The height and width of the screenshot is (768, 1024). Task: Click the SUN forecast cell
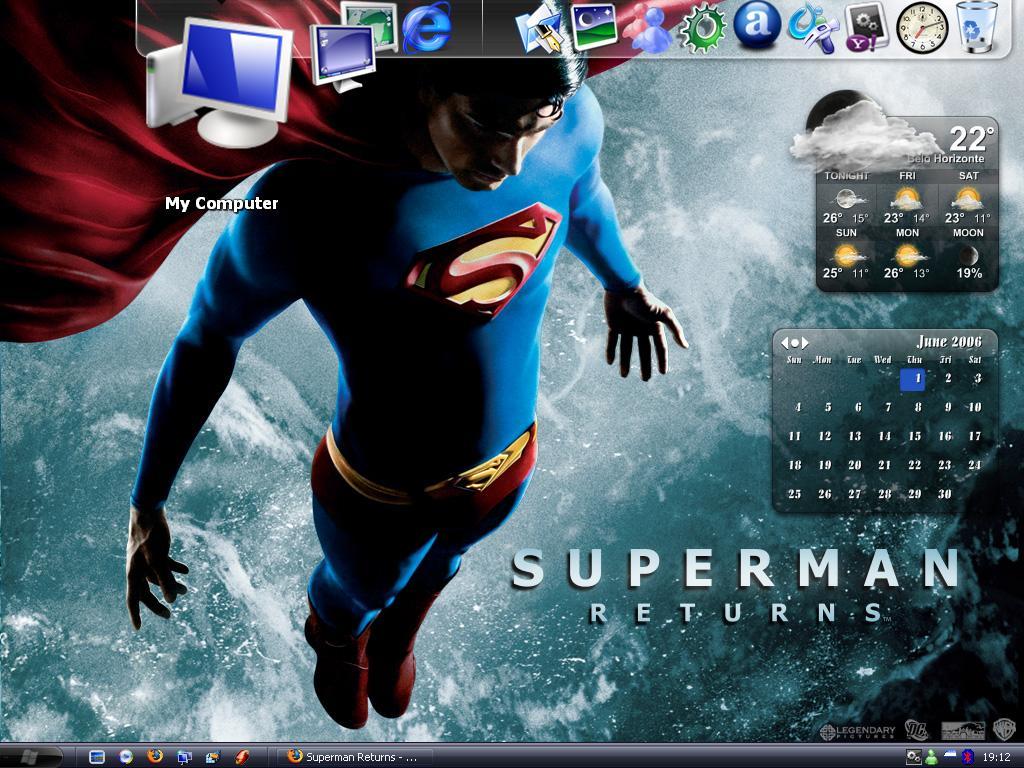coord(846,254)
